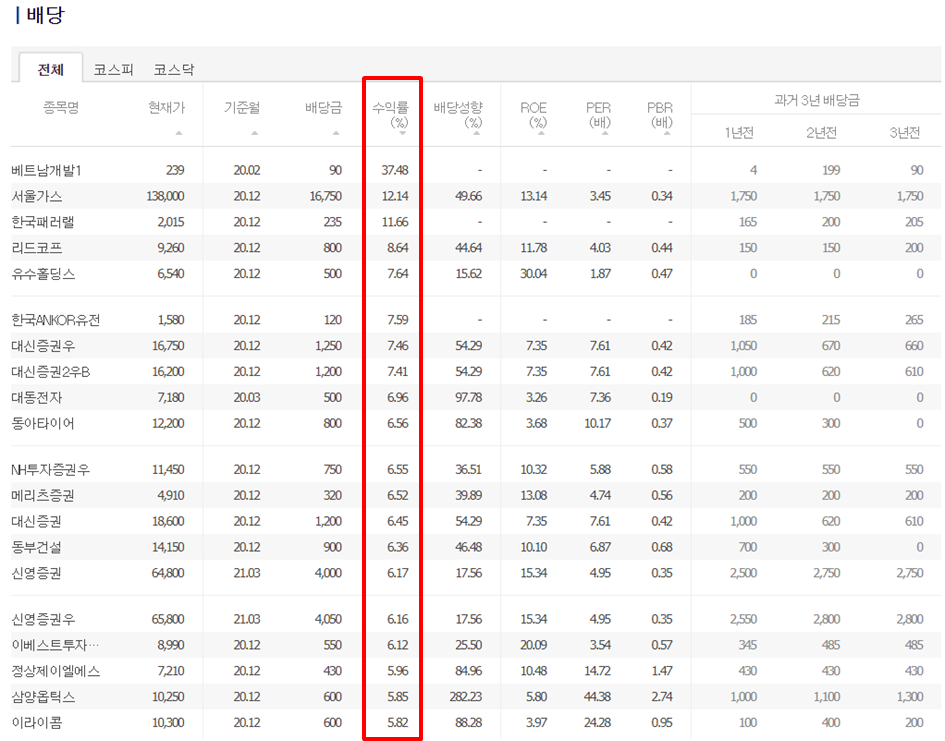This screenshot has width=945, height=741.
Task: Switch to the 전체 tab
Action: pos(51,69)
